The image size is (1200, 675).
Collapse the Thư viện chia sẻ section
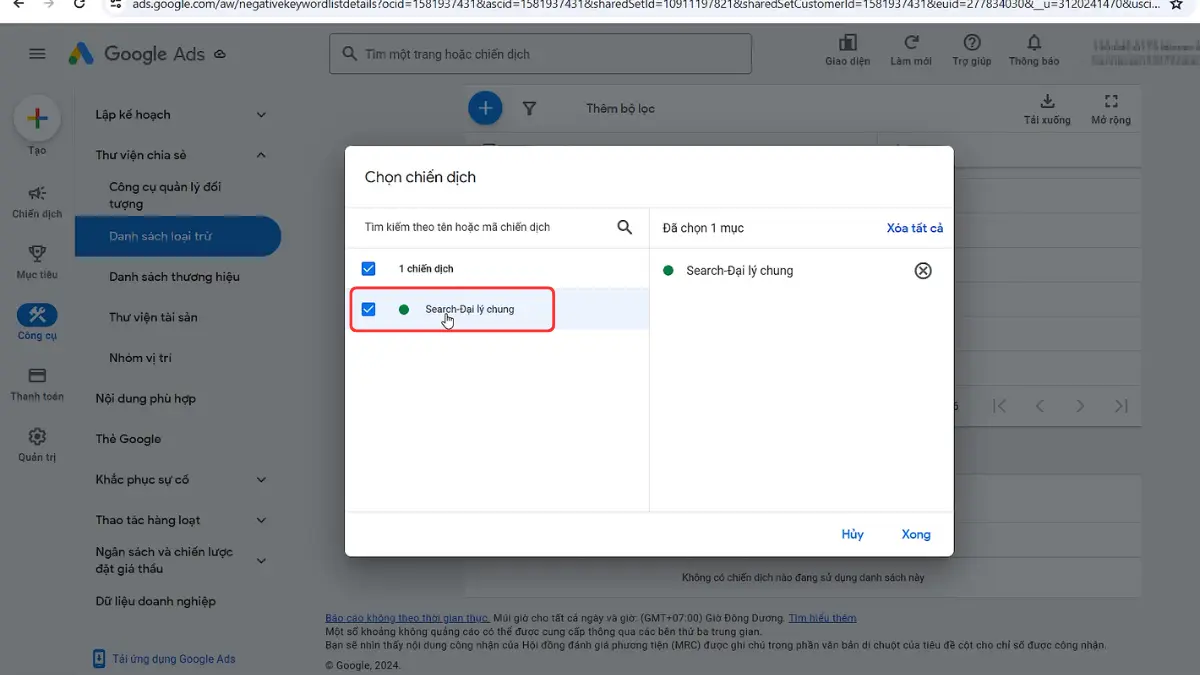261,155
